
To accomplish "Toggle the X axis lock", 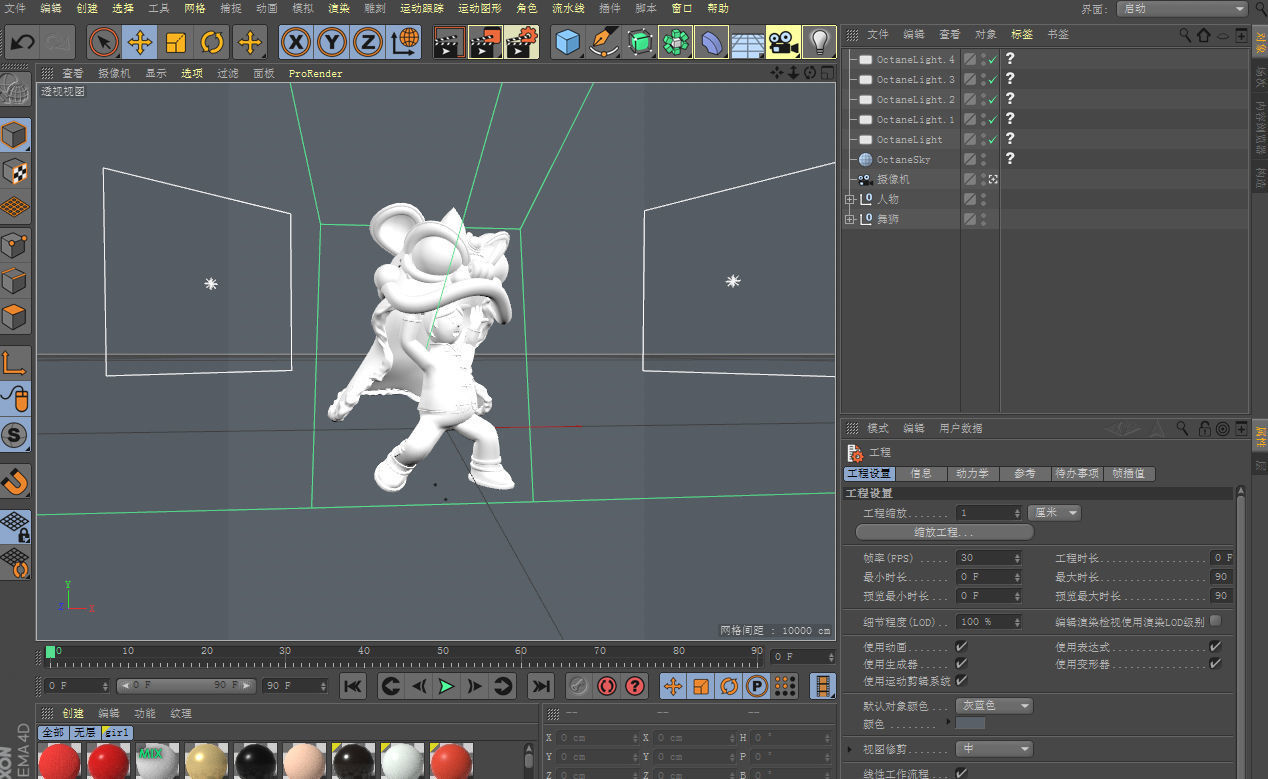I will pos(295,43).
